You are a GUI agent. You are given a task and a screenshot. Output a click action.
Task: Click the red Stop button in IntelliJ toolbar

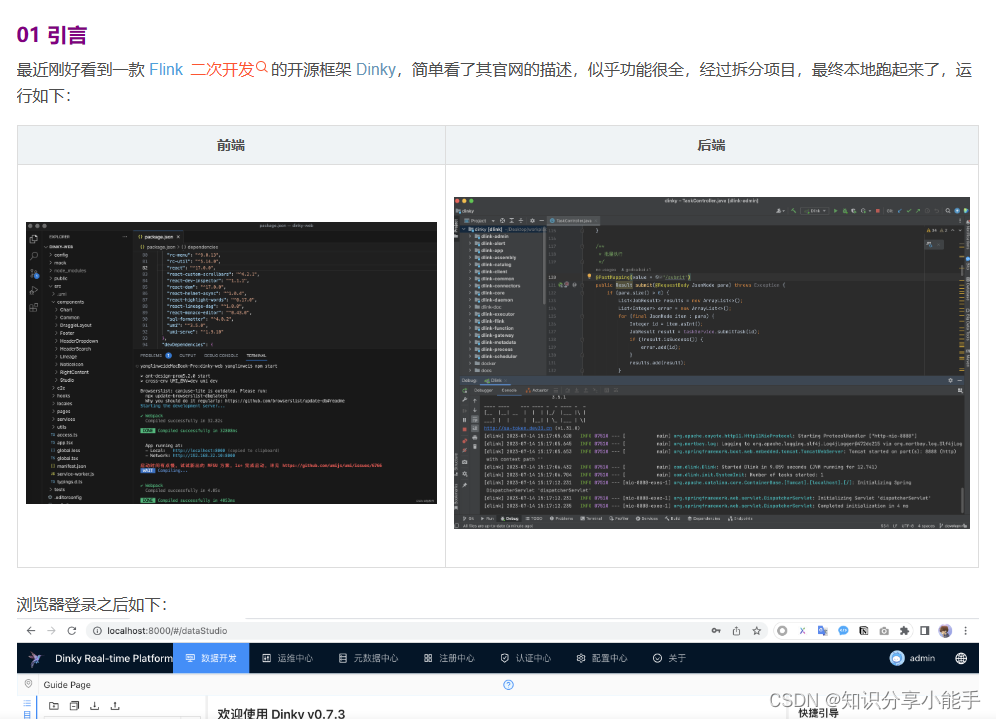878,211
